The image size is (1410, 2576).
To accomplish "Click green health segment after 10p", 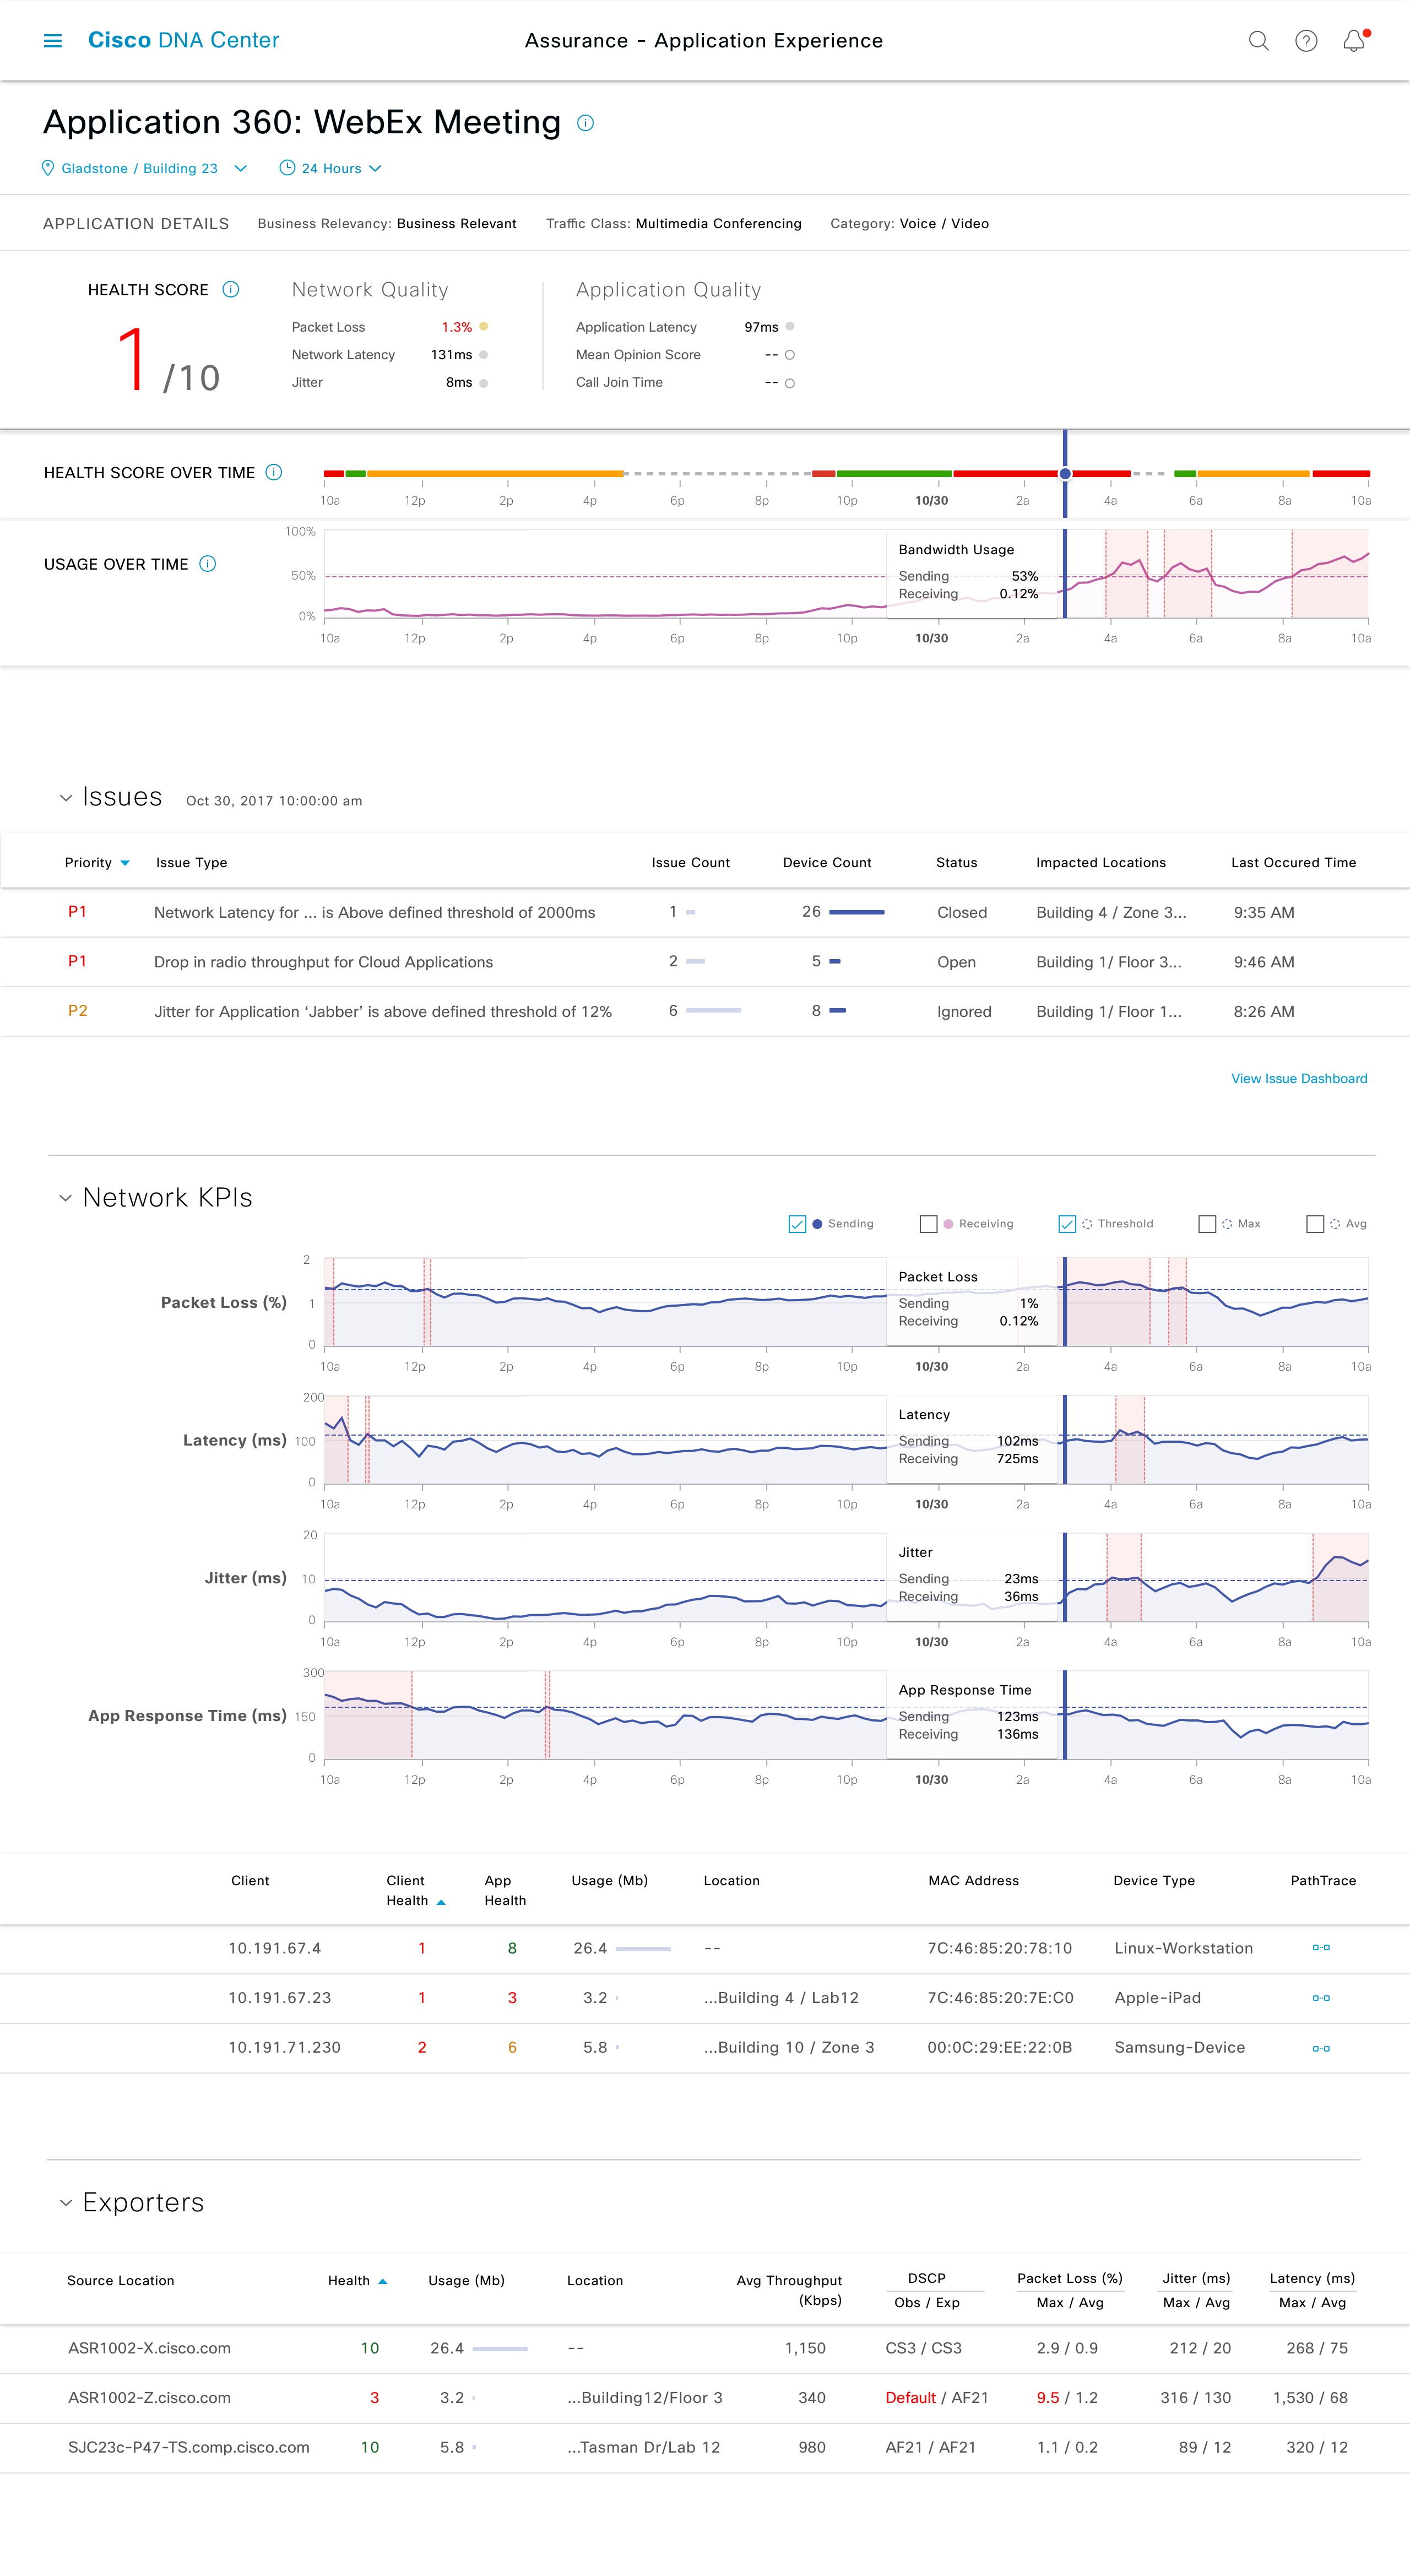I will click(894, 473).
